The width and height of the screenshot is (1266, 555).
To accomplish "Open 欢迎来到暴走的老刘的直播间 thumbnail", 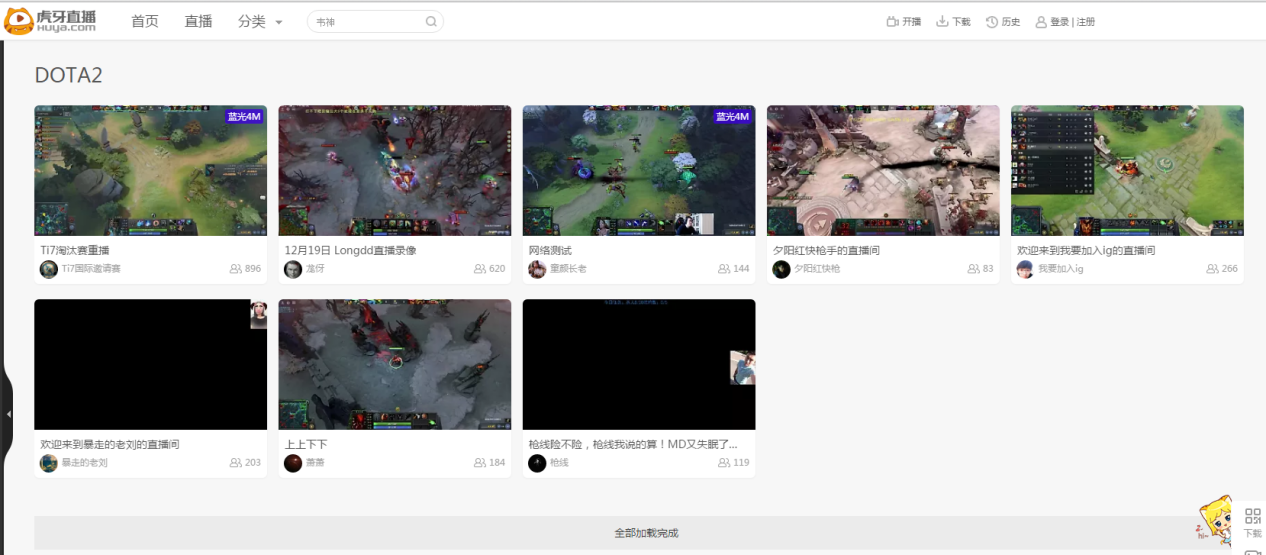I will [x=150, y=364].
